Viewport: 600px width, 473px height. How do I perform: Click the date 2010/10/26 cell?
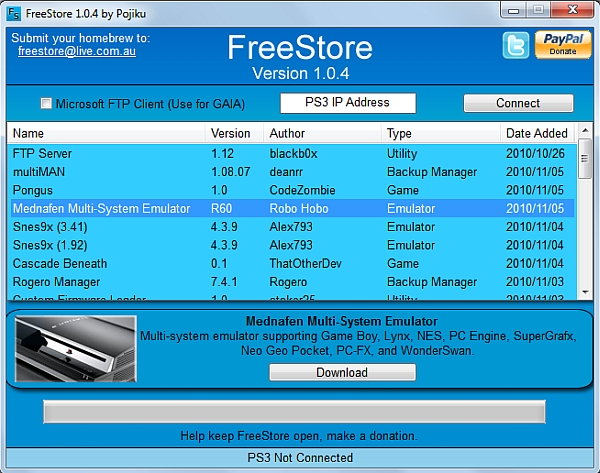pos(535,153)
